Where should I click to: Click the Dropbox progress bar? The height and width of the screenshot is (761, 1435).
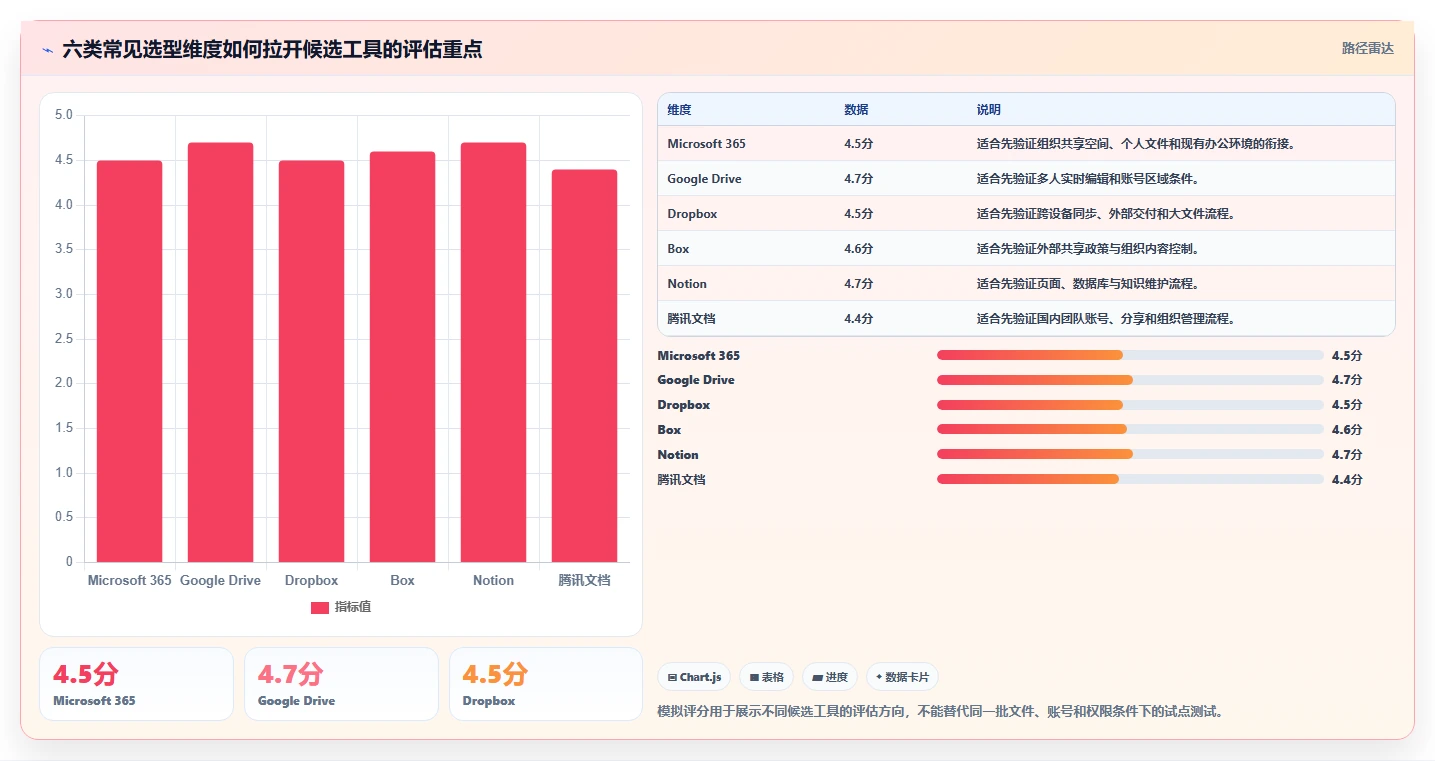tap(1130, 405)
